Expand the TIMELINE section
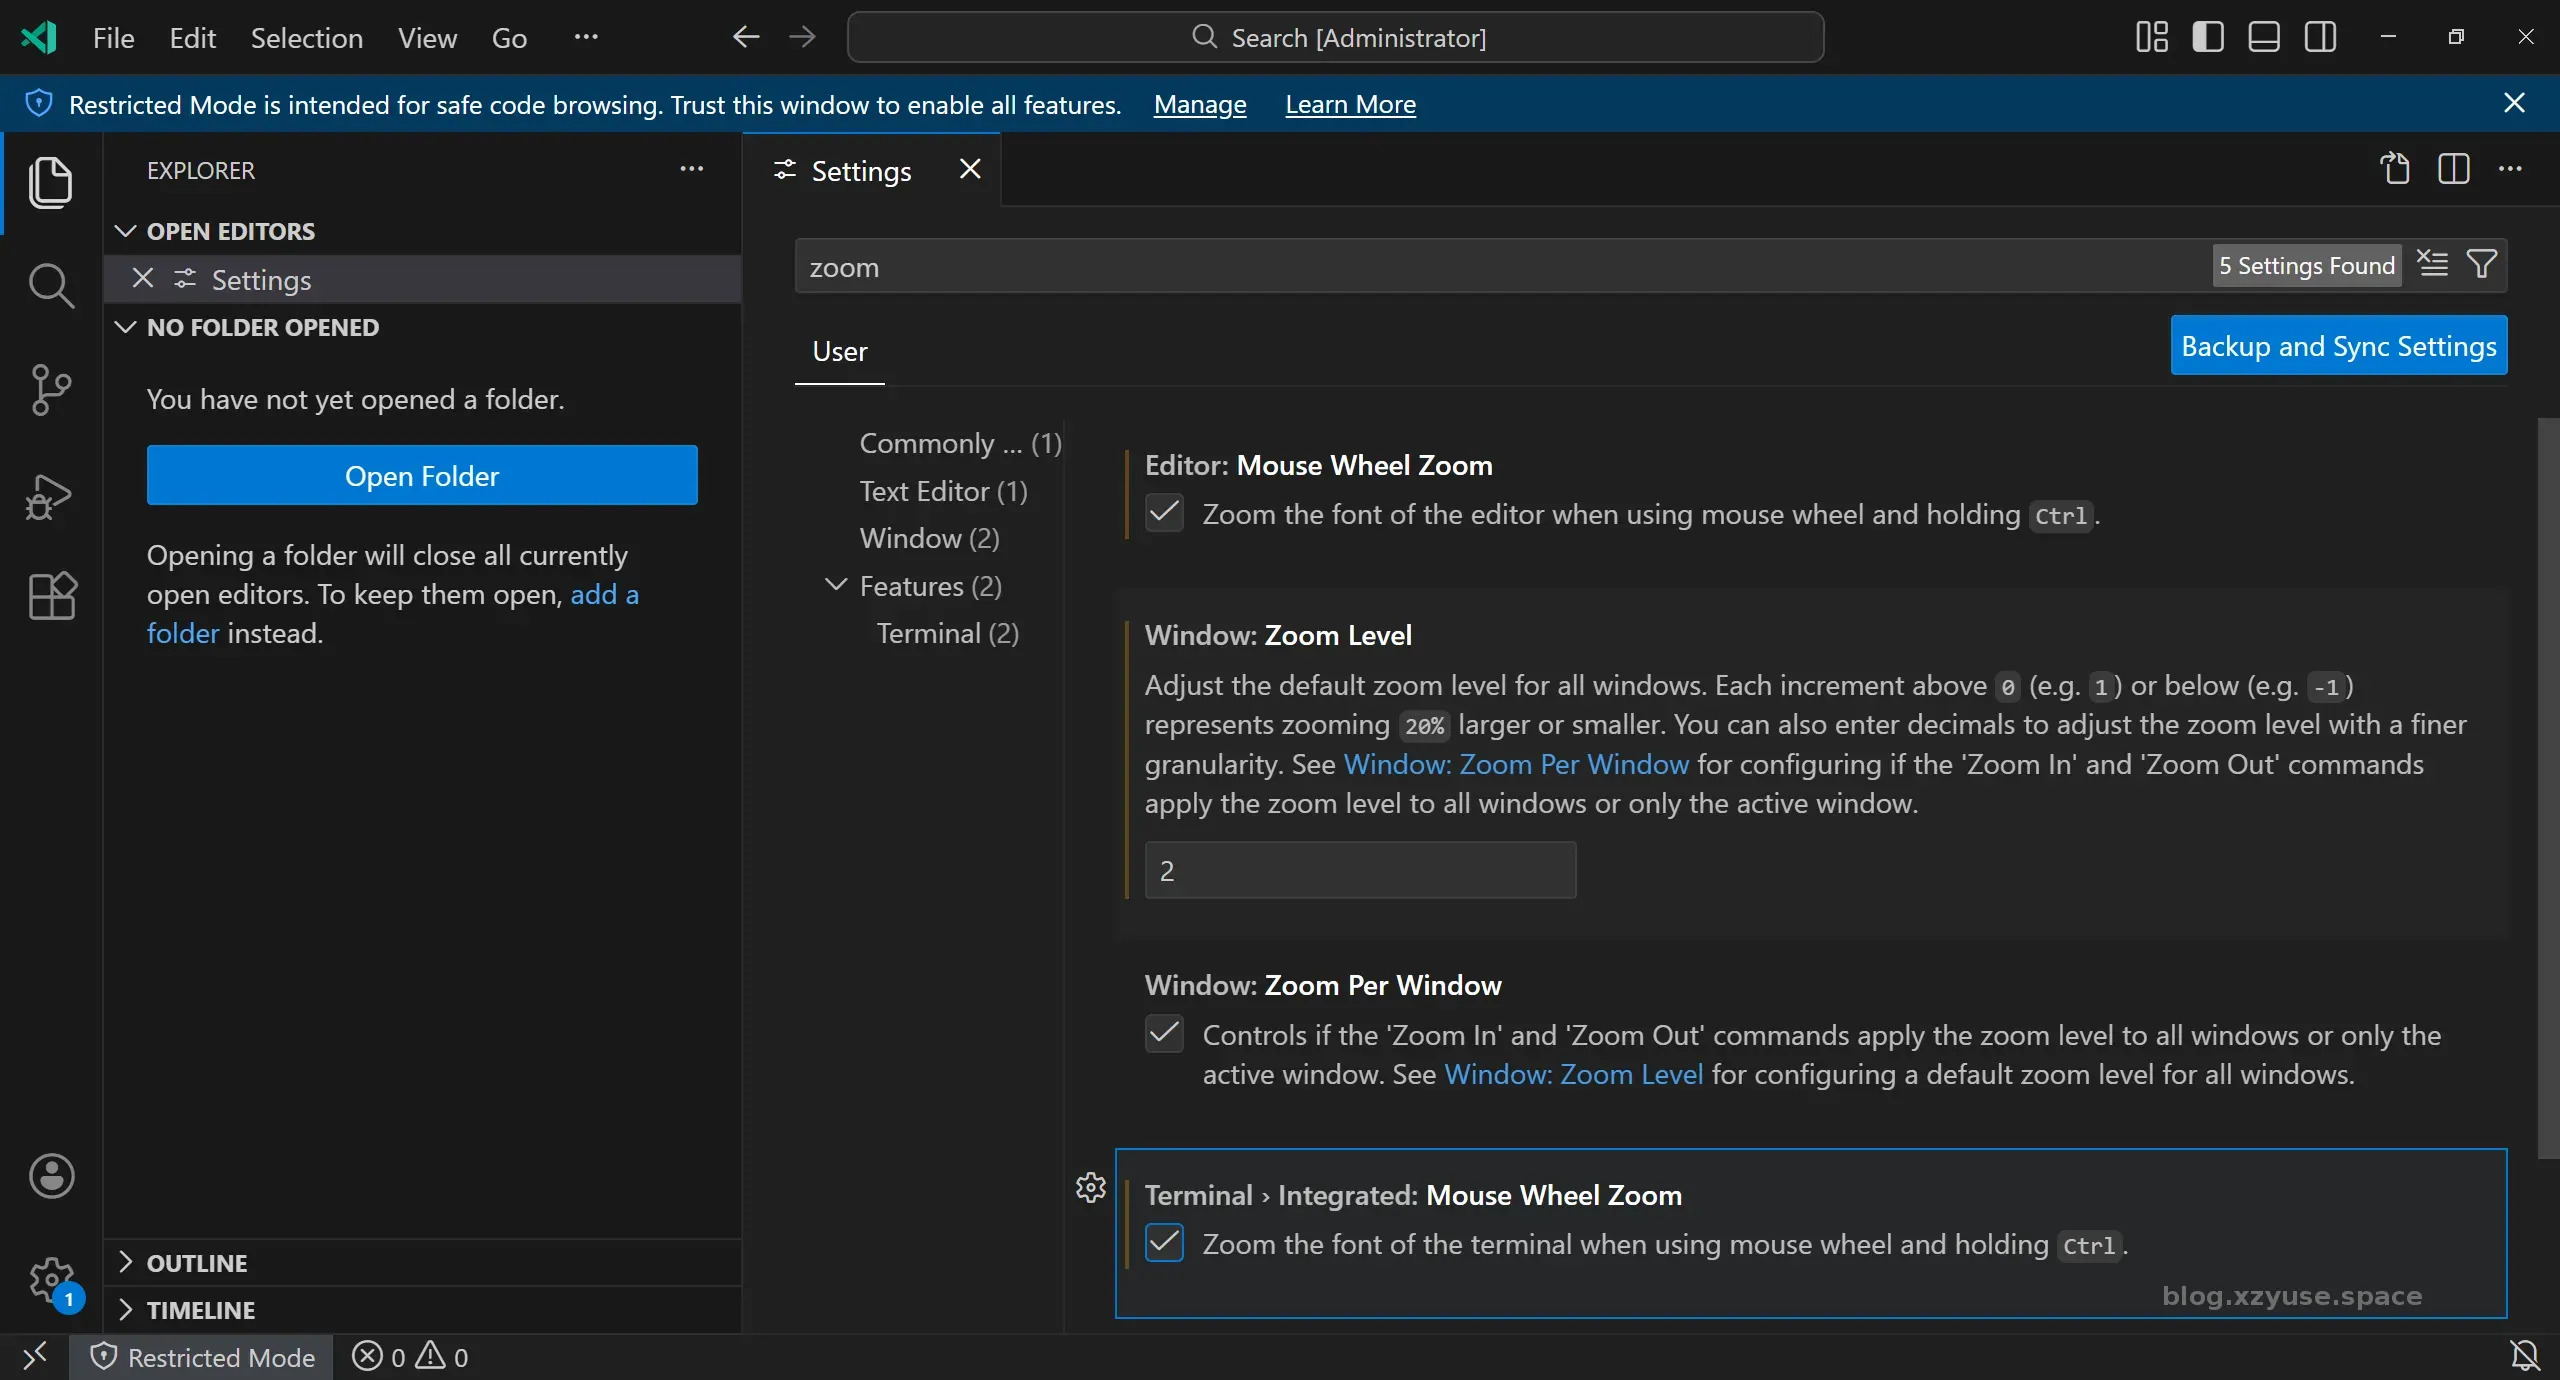 (200, 1310)
